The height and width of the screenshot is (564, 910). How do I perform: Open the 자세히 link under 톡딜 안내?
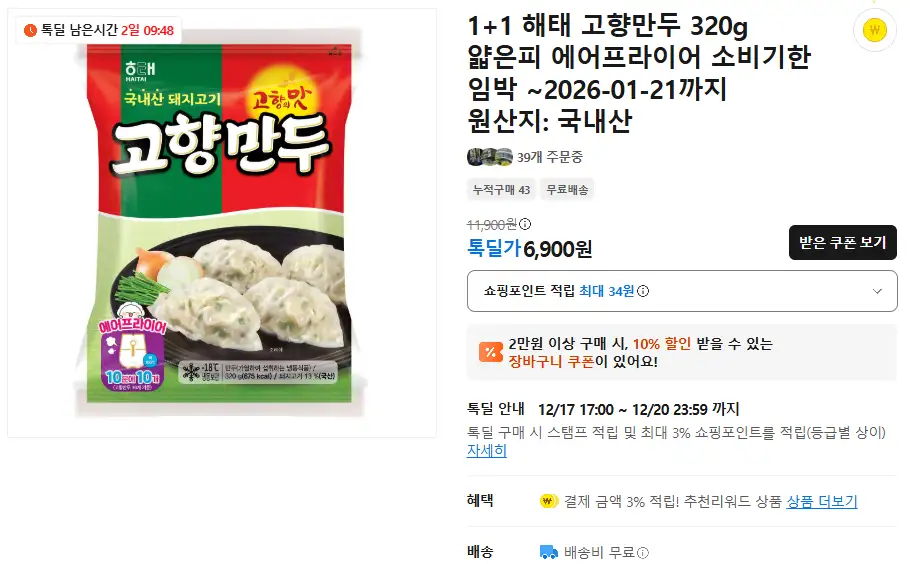pyautogui.click(x=487, y=450)
